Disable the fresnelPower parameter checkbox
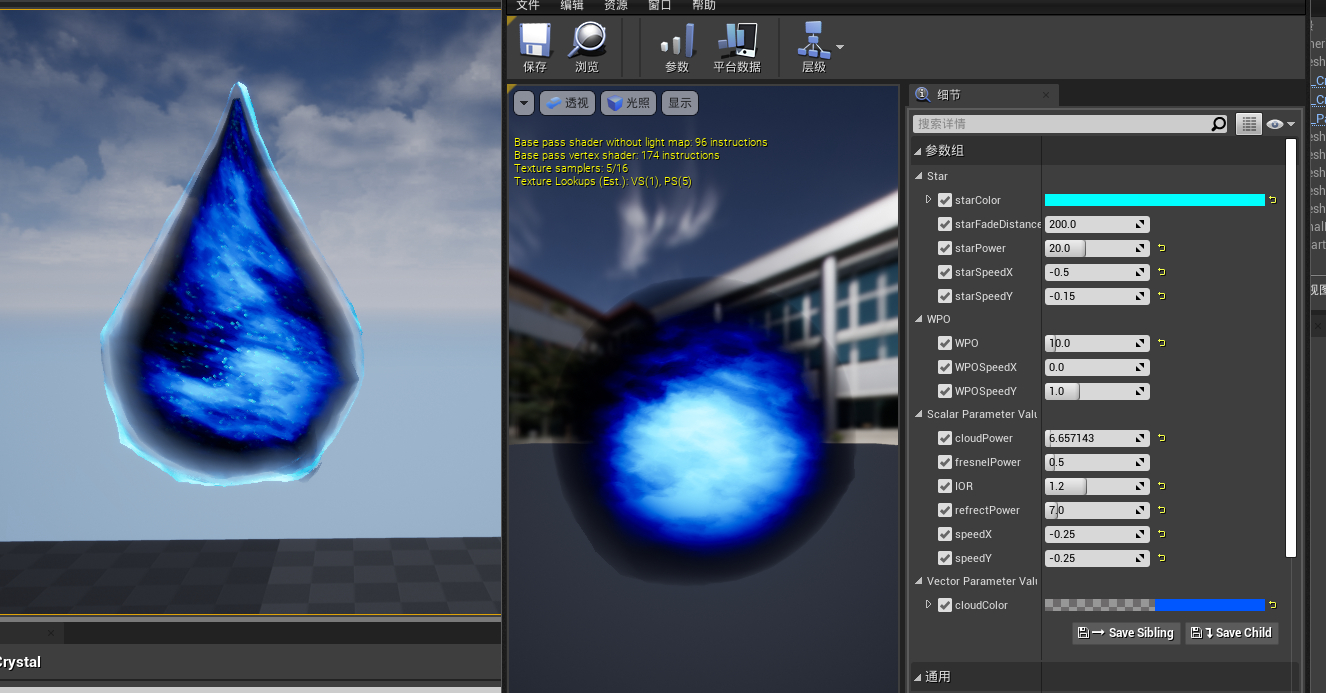Screen dimensions: 1326x693 [x=945, y=462]
